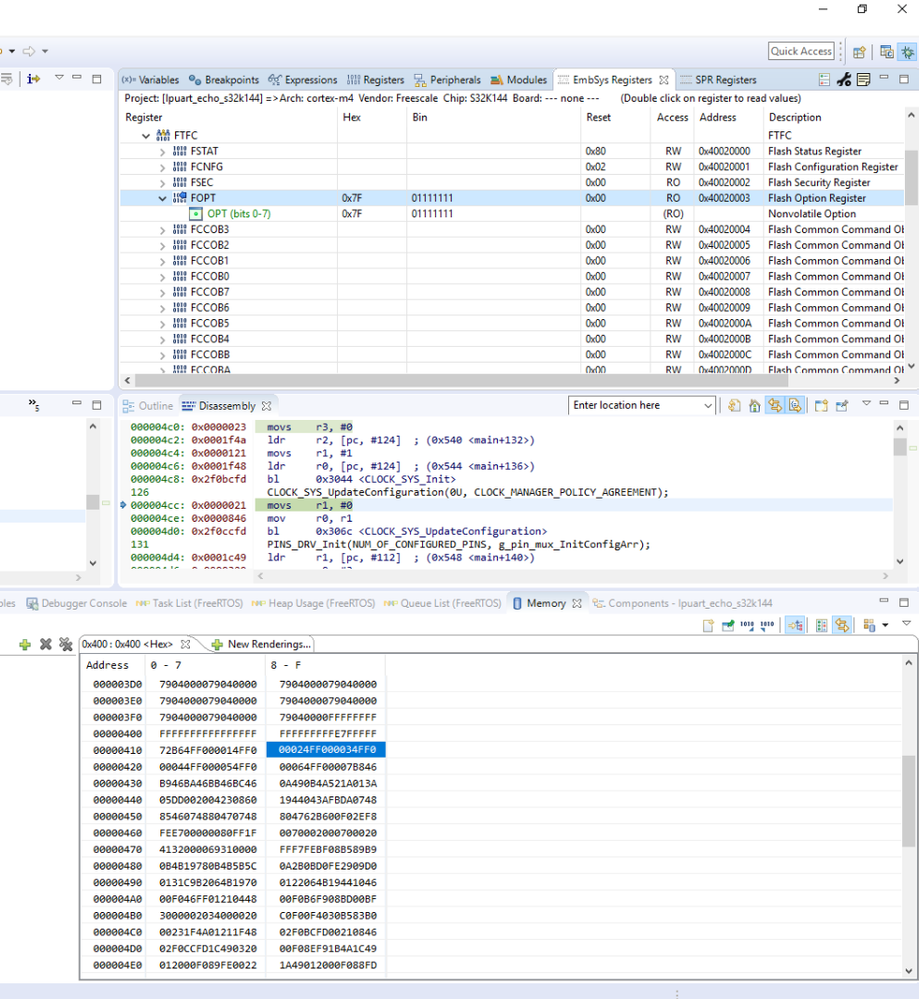The width and height of the screenshot is (919, 999).
Task: Switch to the C/C++ perspective icon
Action: pos(886,52)
